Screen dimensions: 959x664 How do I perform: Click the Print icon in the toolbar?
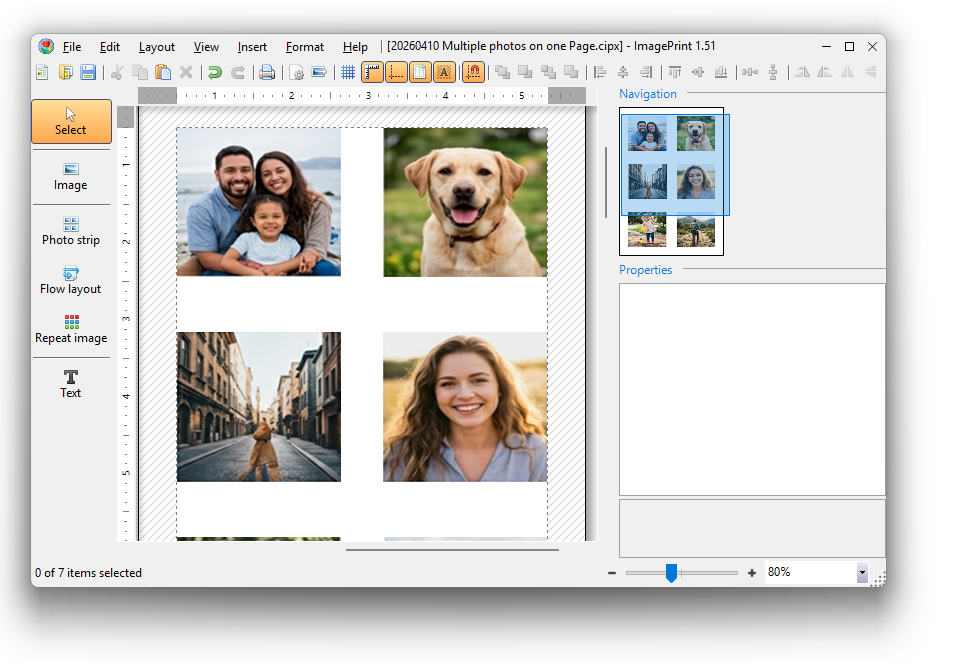[267, 71]
